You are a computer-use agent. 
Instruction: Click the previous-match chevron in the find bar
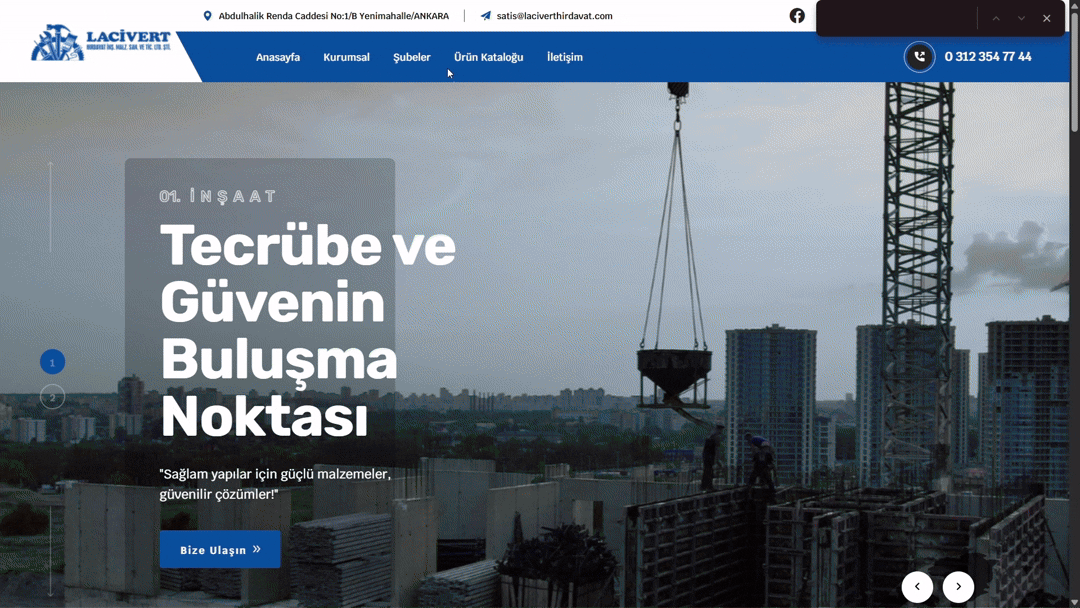995,17
